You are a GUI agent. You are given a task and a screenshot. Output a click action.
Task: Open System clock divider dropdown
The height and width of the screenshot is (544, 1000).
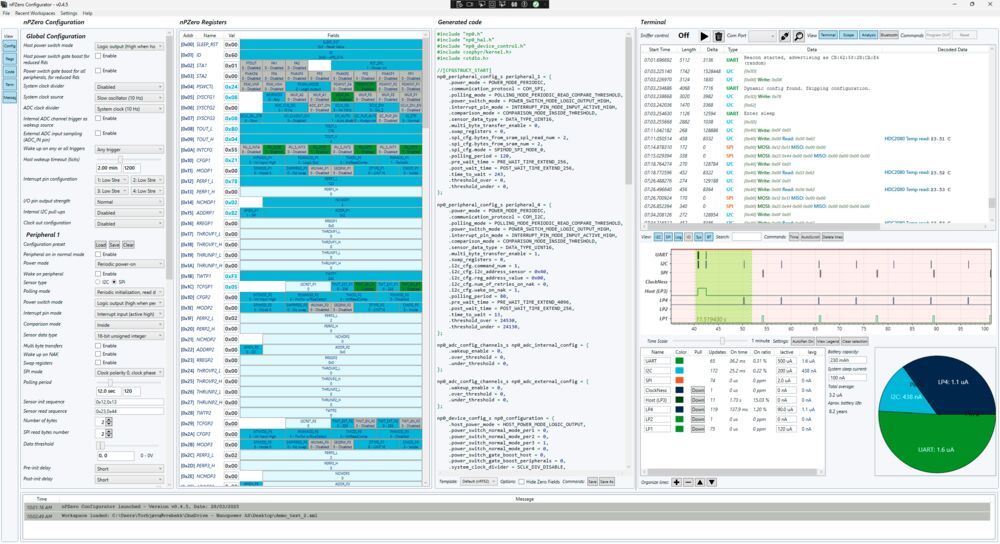point(129,87)
